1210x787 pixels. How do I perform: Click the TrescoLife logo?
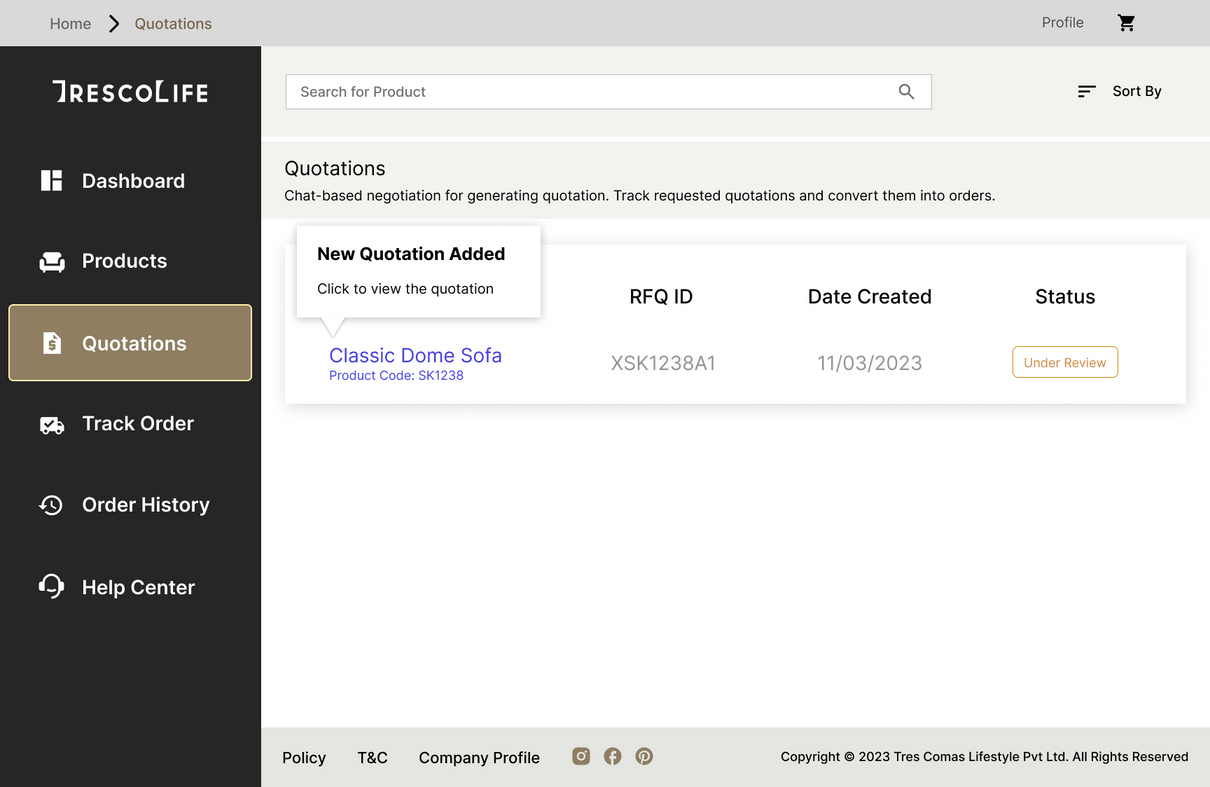point(130,92)
